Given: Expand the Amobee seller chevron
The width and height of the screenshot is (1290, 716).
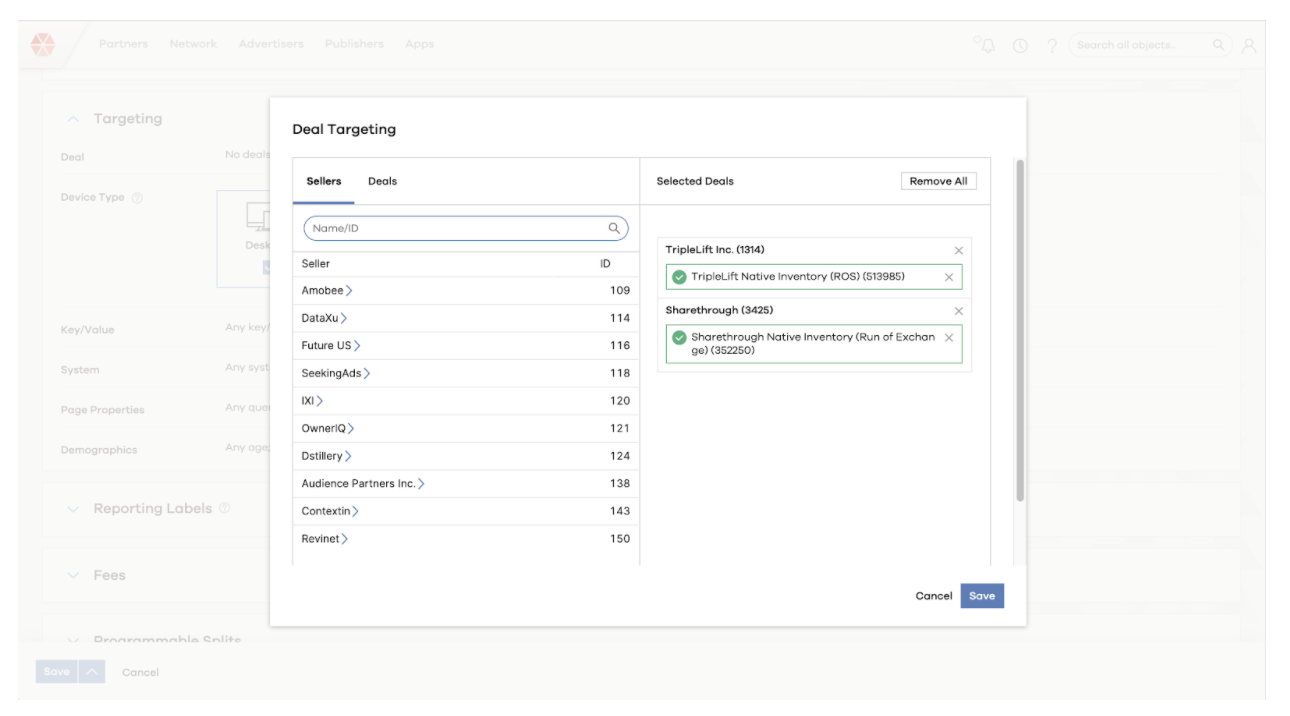Looking at the screenshot, I should point(349,291).
